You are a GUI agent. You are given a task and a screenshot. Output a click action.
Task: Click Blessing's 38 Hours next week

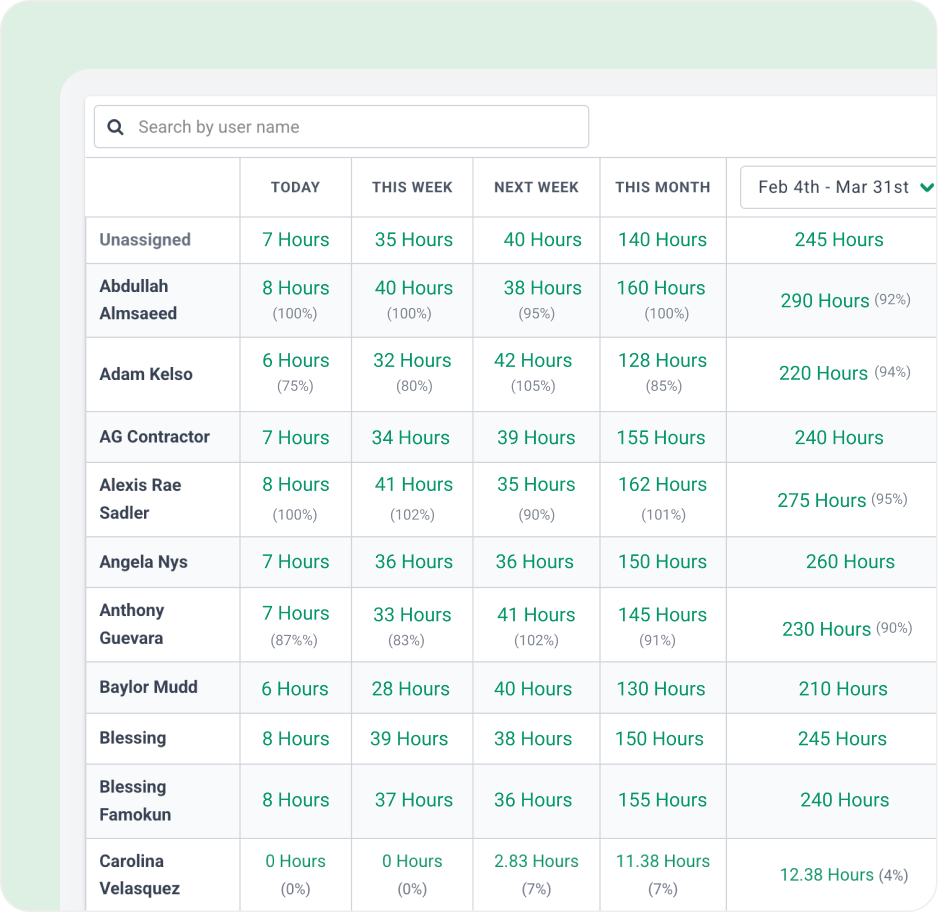pos(533,739)
